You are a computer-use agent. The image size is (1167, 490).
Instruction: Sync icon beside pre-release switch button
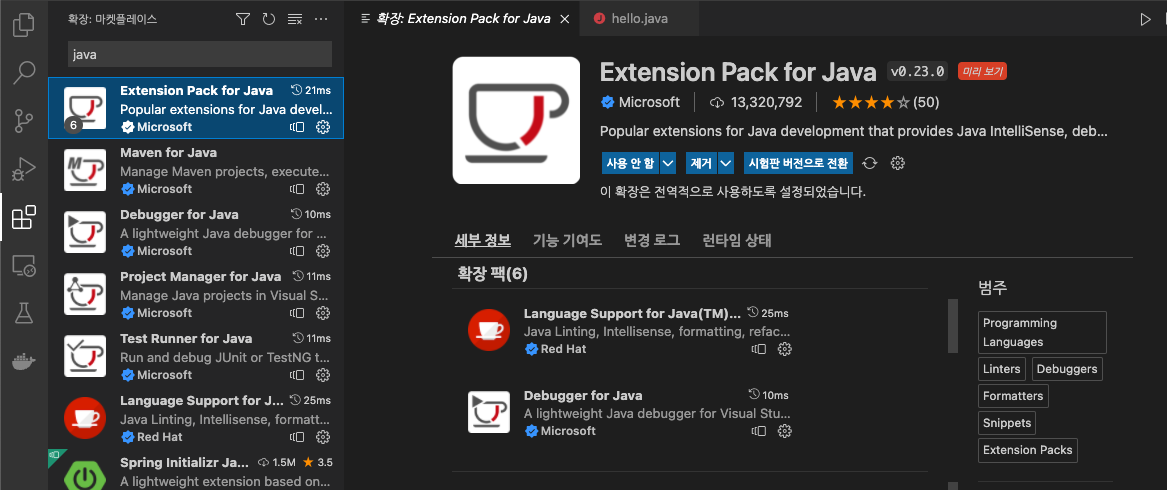tap(870, 163)
